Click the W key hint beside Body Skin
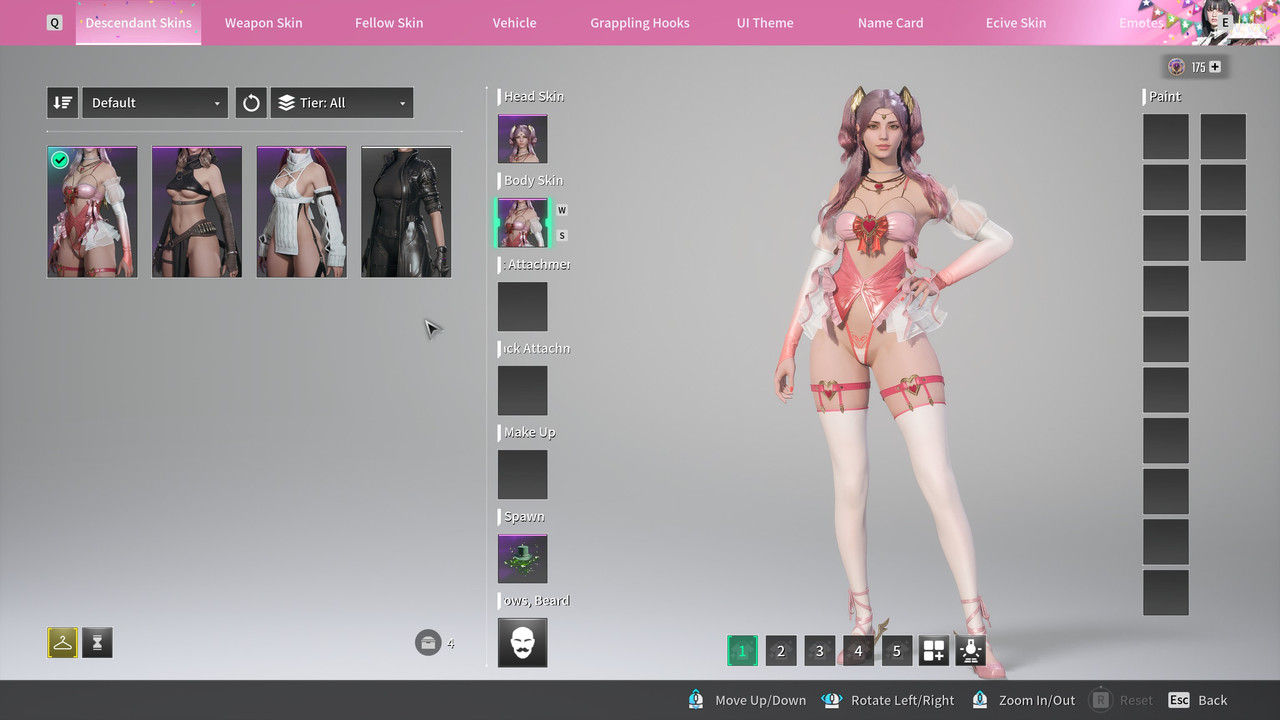 [562, 210]
